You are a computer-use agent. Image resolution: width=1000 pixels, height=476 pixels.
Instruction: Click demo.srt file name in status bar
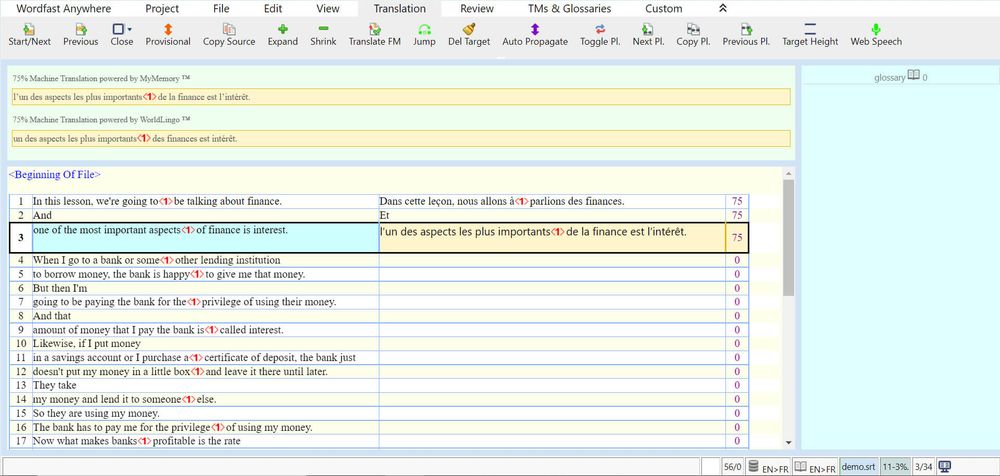coord(858,467)
